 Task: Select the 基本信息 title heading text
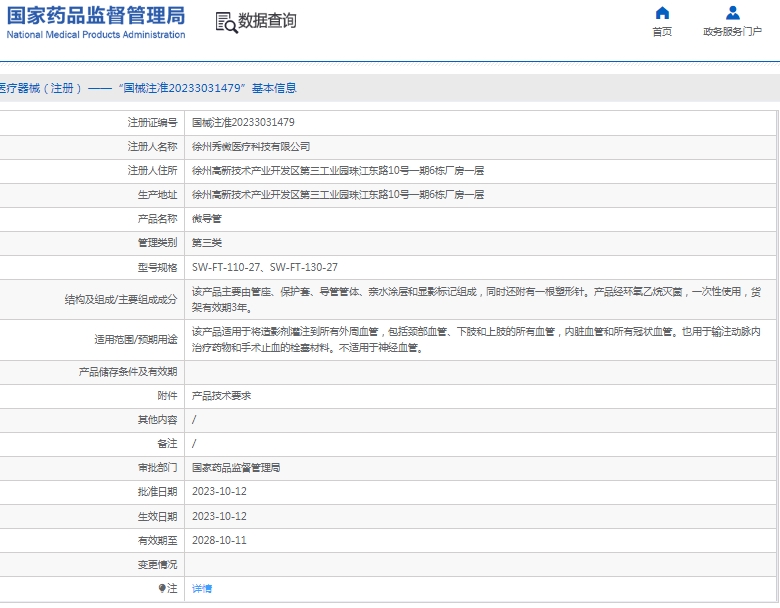click(274, 88)
